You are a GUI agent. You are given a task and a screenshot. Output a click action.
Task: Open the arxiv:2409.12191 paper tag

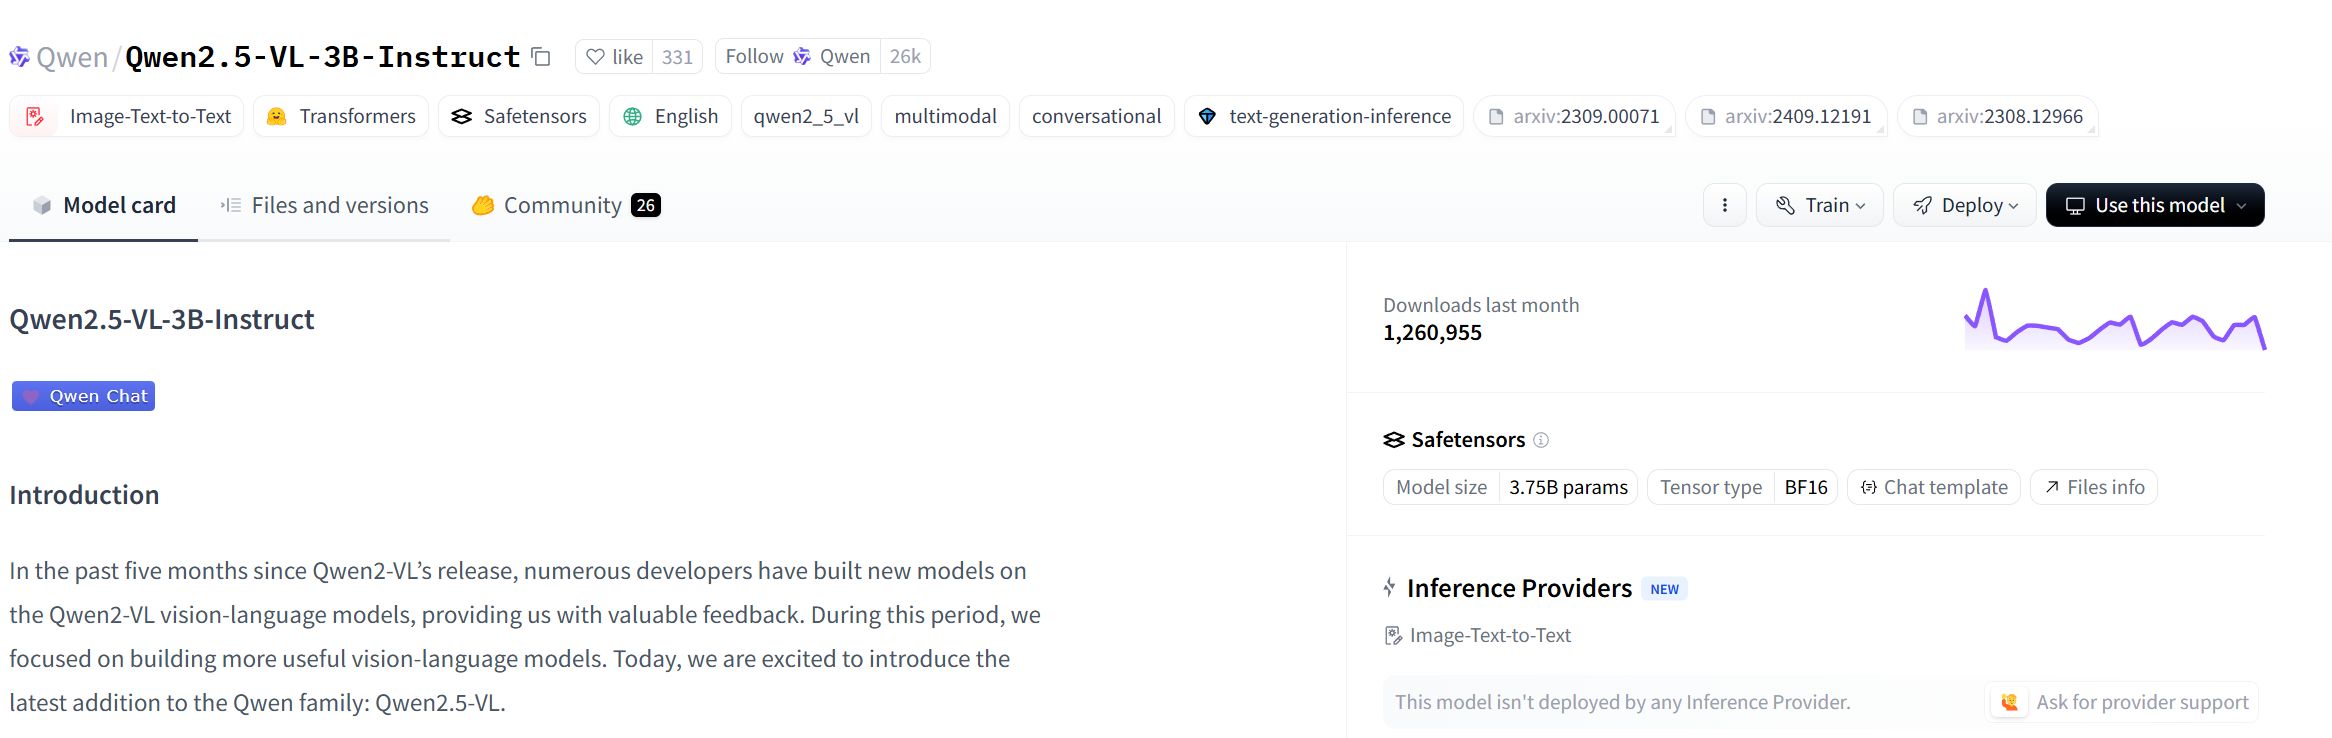[1786, 116]
